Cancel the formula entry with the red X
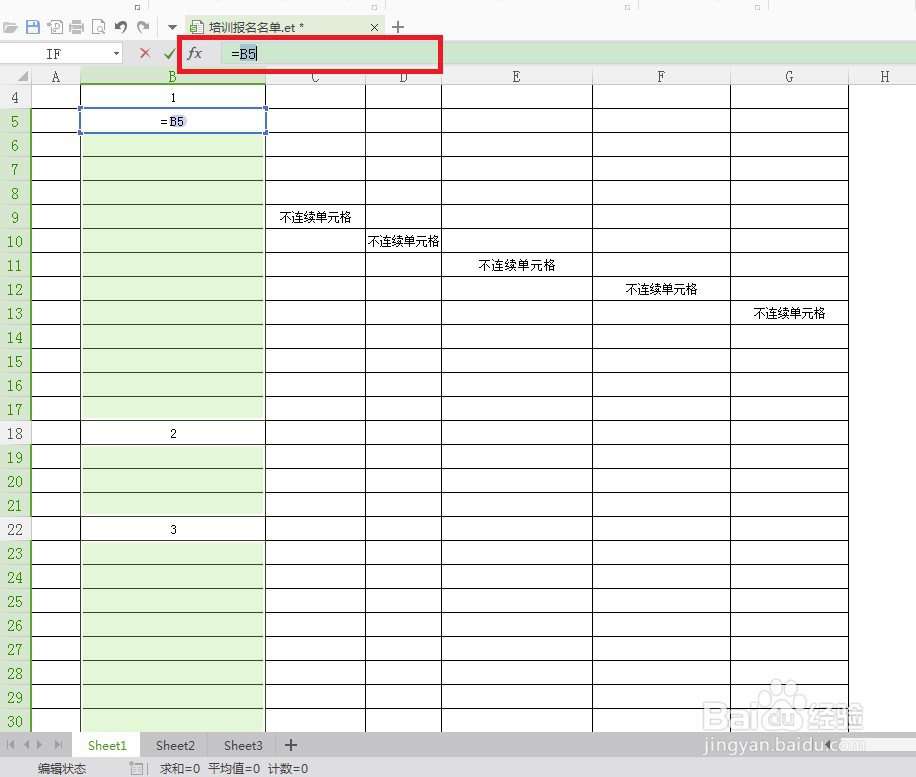916x777 pixels. pos(145,53)
